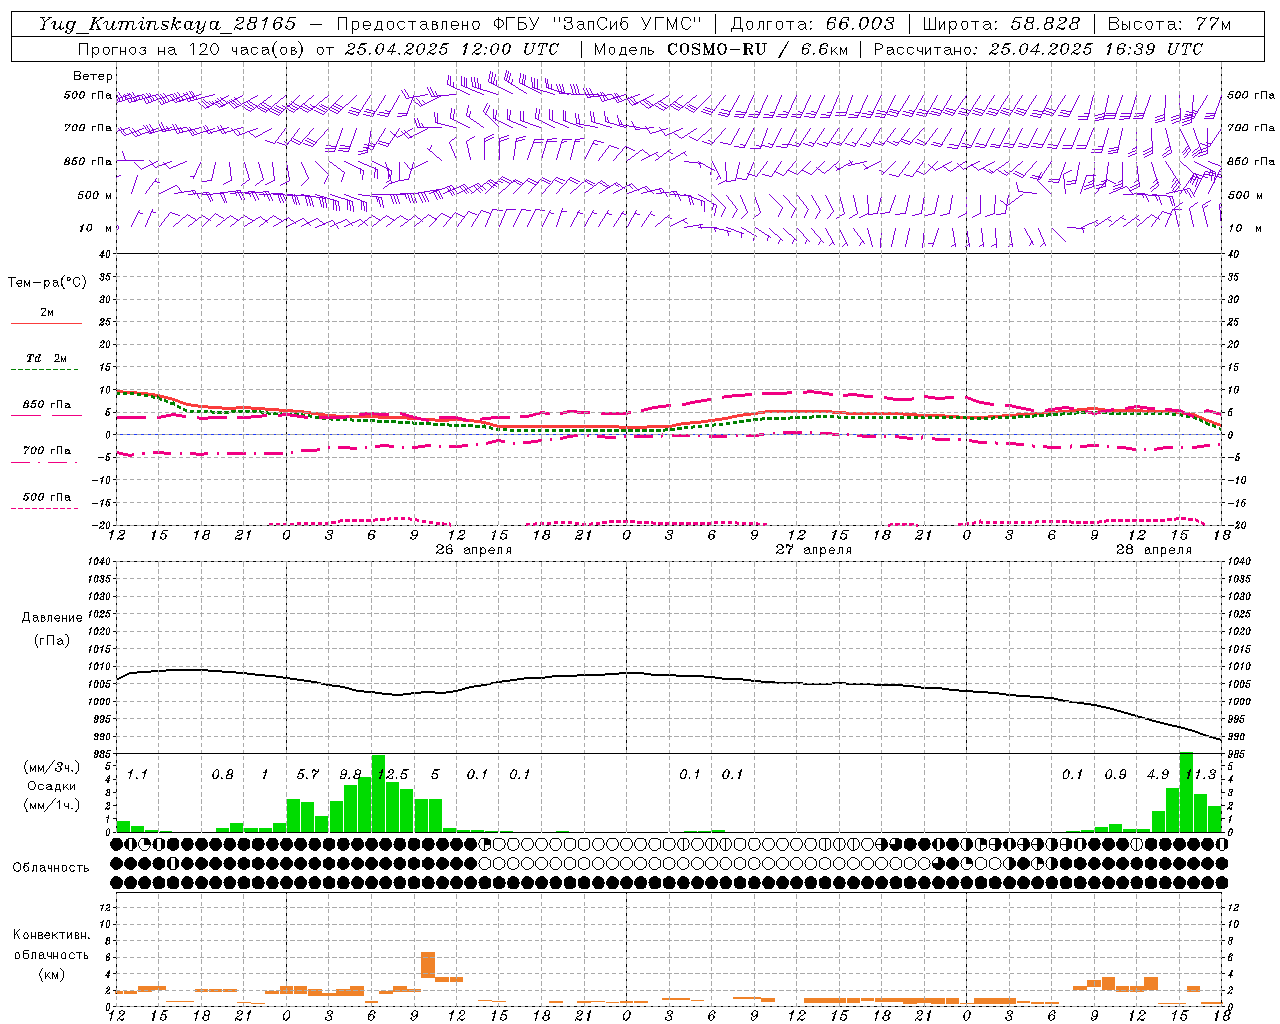Click the 4.9 precipitation total value
This screenshot has width=1280, height=1024.
pos(1158,774)
